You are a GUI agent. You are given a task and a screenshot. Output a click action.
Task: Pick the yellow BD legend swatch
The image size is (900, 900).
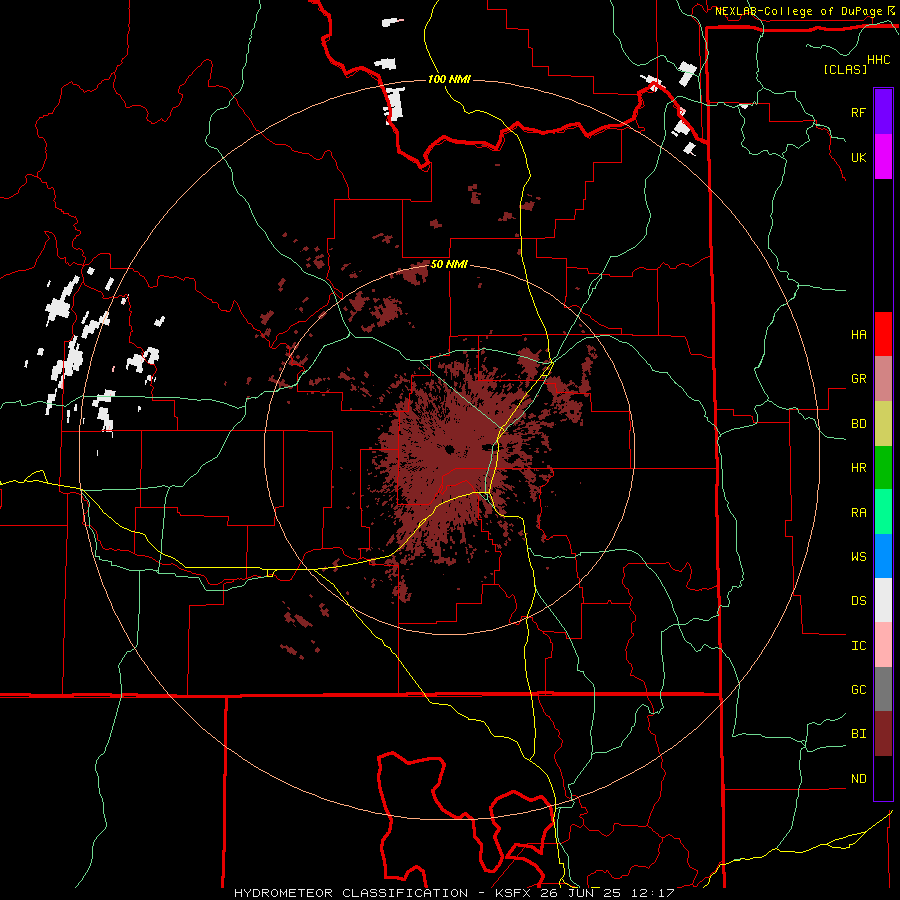(883, 423)
